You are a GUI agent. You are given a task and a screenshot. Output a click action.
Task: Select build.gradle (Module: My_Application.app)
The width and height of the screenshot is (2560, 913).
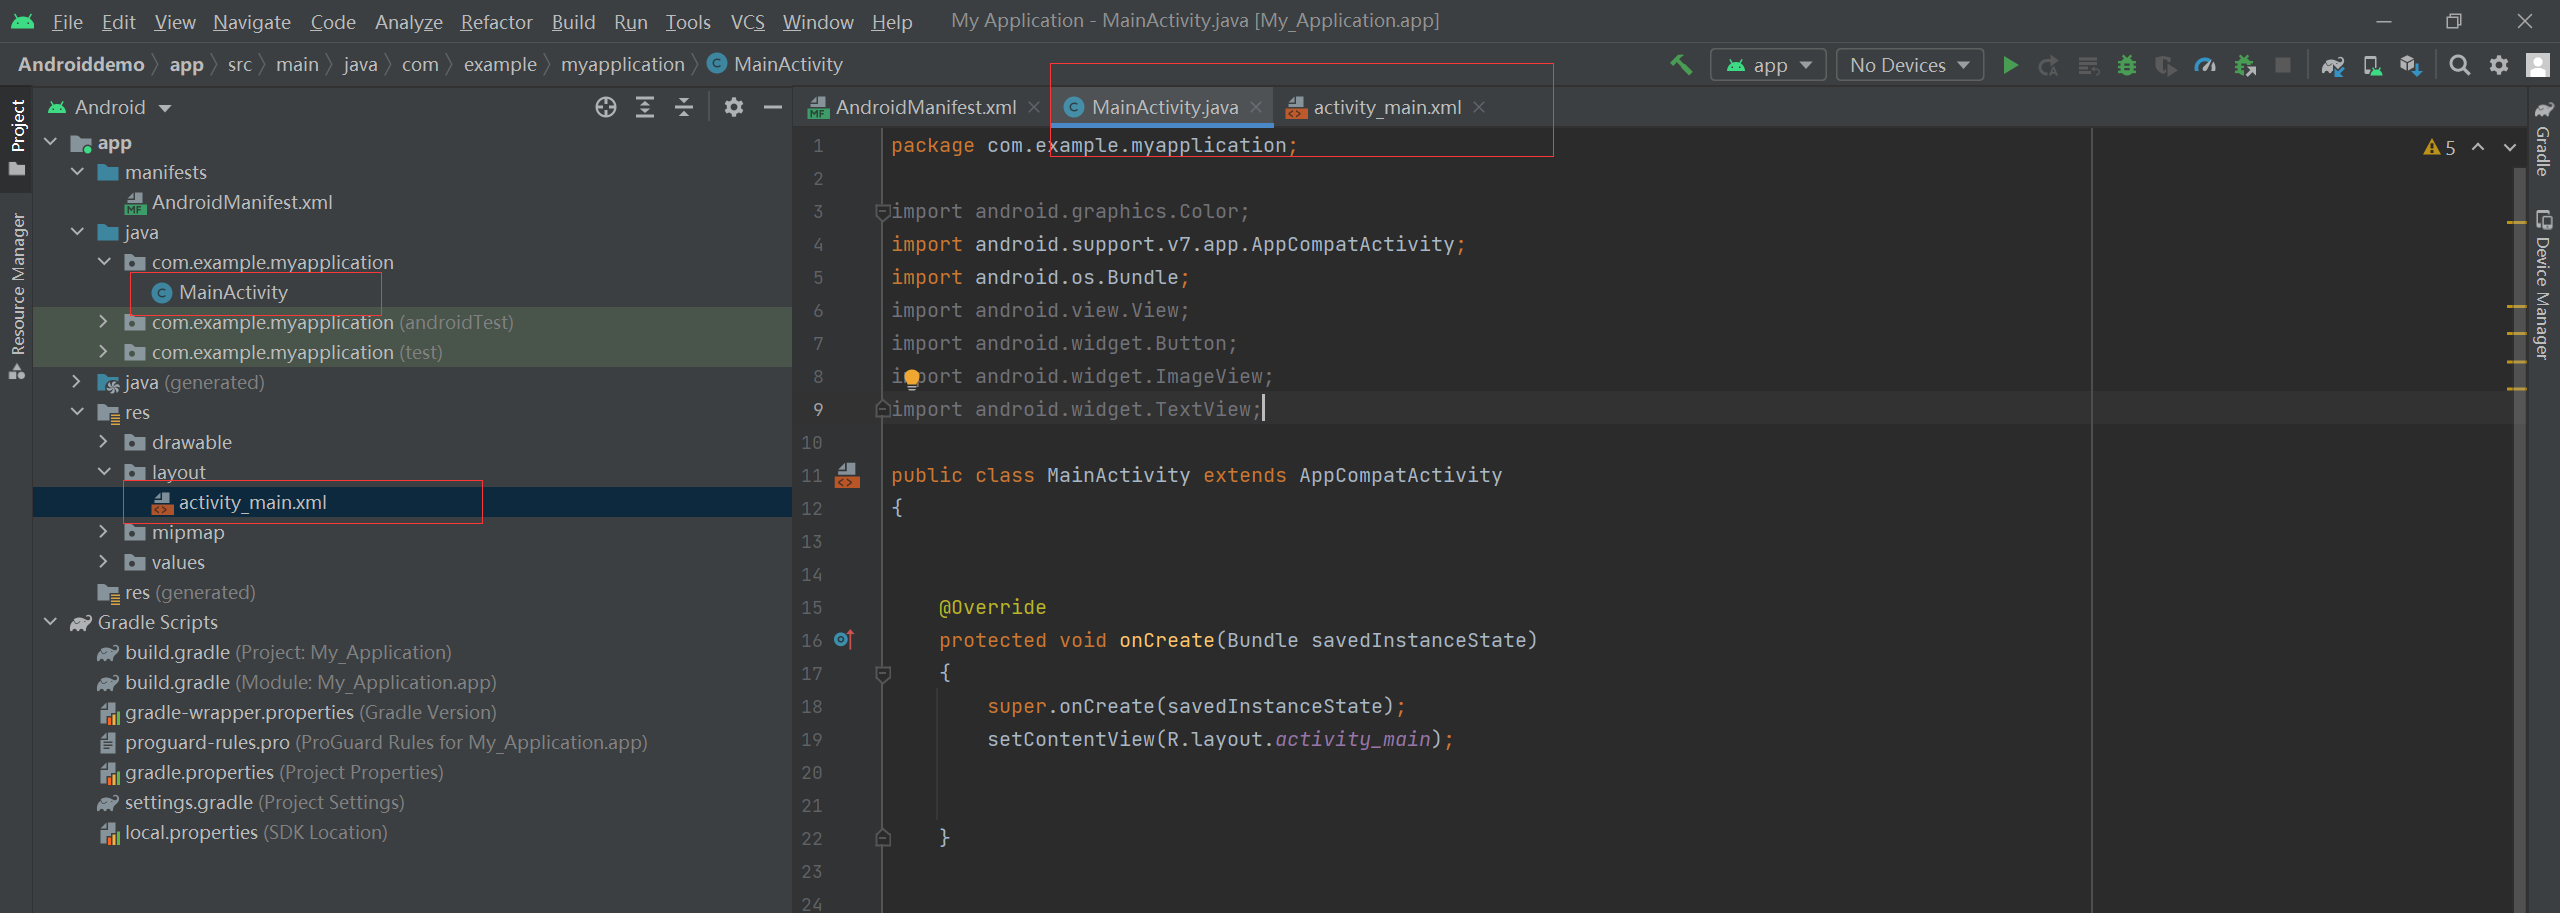coord(310,682)
